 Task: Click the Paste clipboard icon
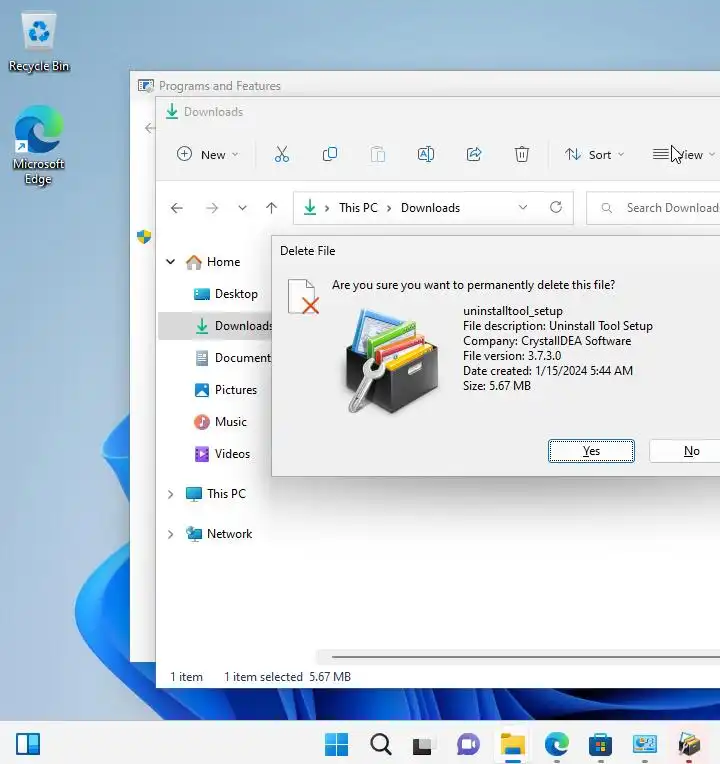pos(378,154)
